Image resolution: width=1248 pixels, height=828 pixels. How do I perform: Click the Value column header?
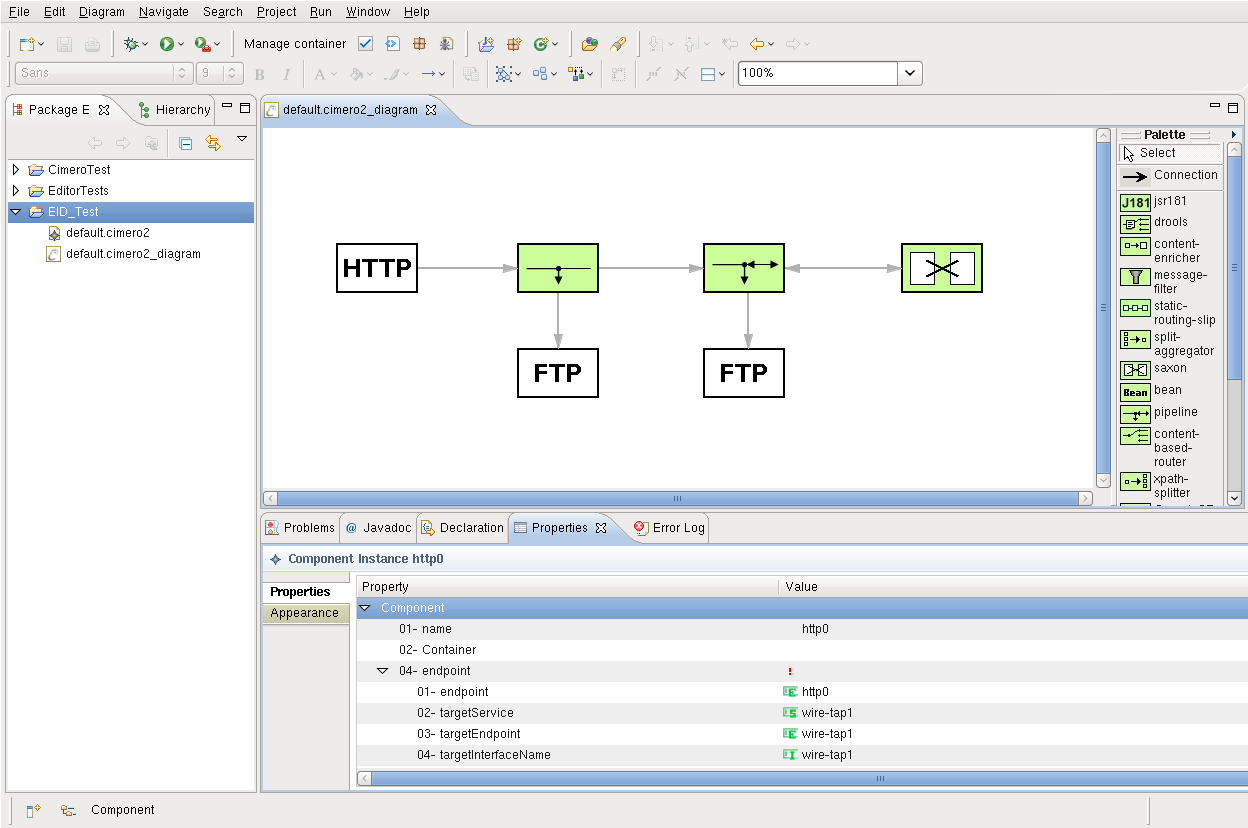click(1013, 587)
